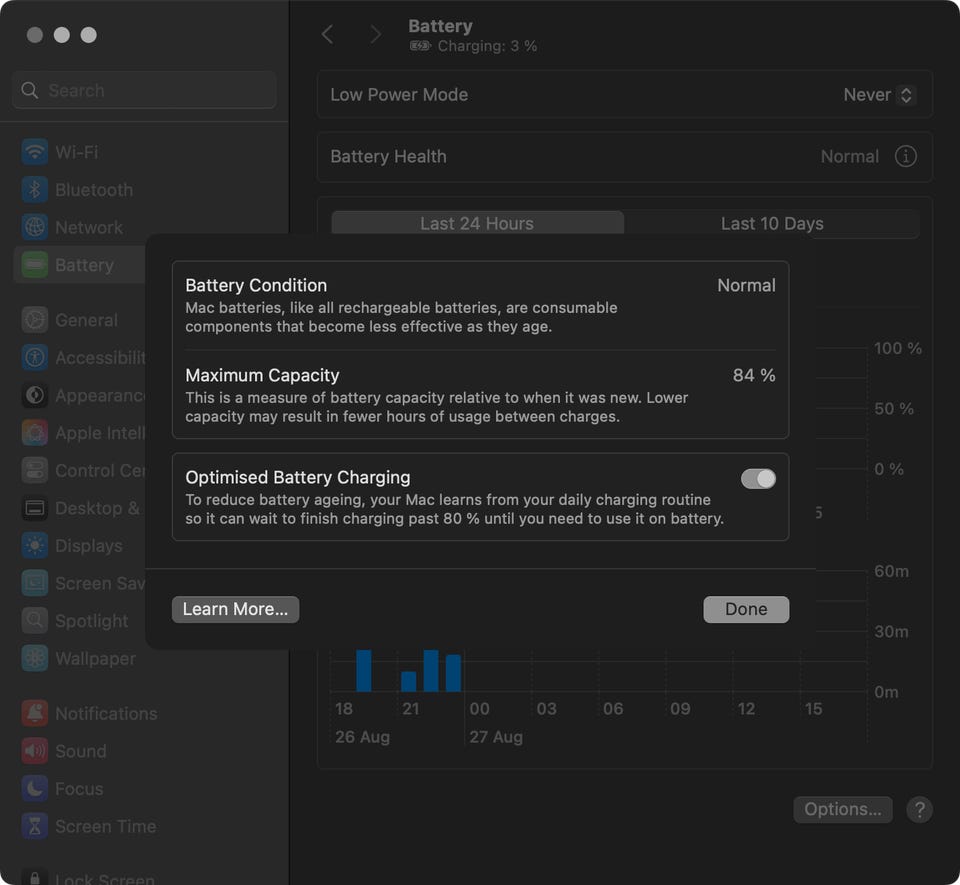Go back with the left chevron
Screen dimensions: 960x885
pyautogui.click(x=327, y=35)
